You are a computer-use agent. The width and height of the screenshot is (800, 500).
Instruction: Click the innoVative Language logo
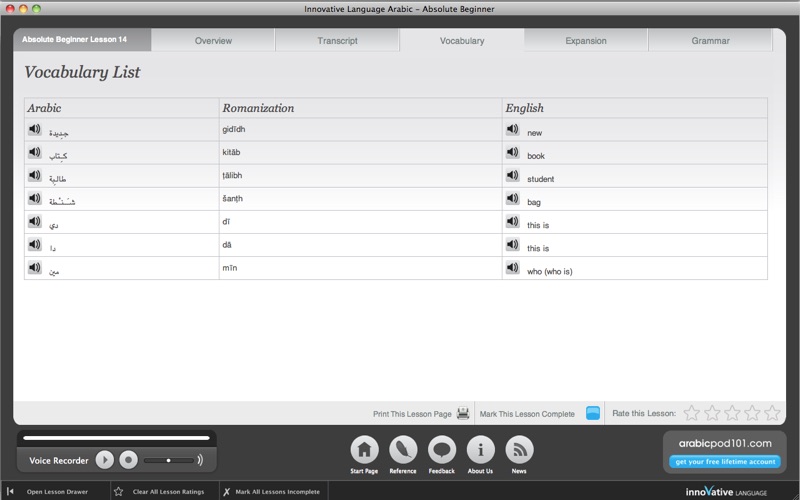tap(726, 492)
